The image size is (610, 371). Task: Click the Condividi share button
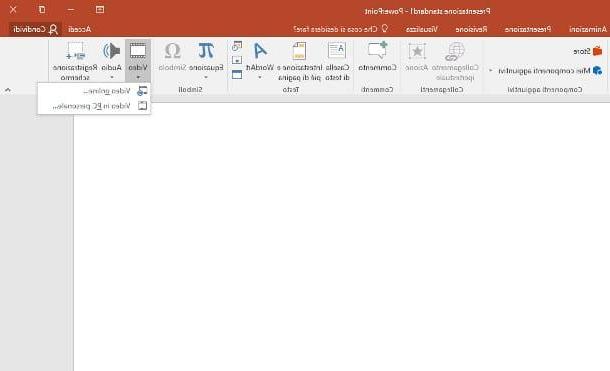pyautogui.click(x=35, y=29)
